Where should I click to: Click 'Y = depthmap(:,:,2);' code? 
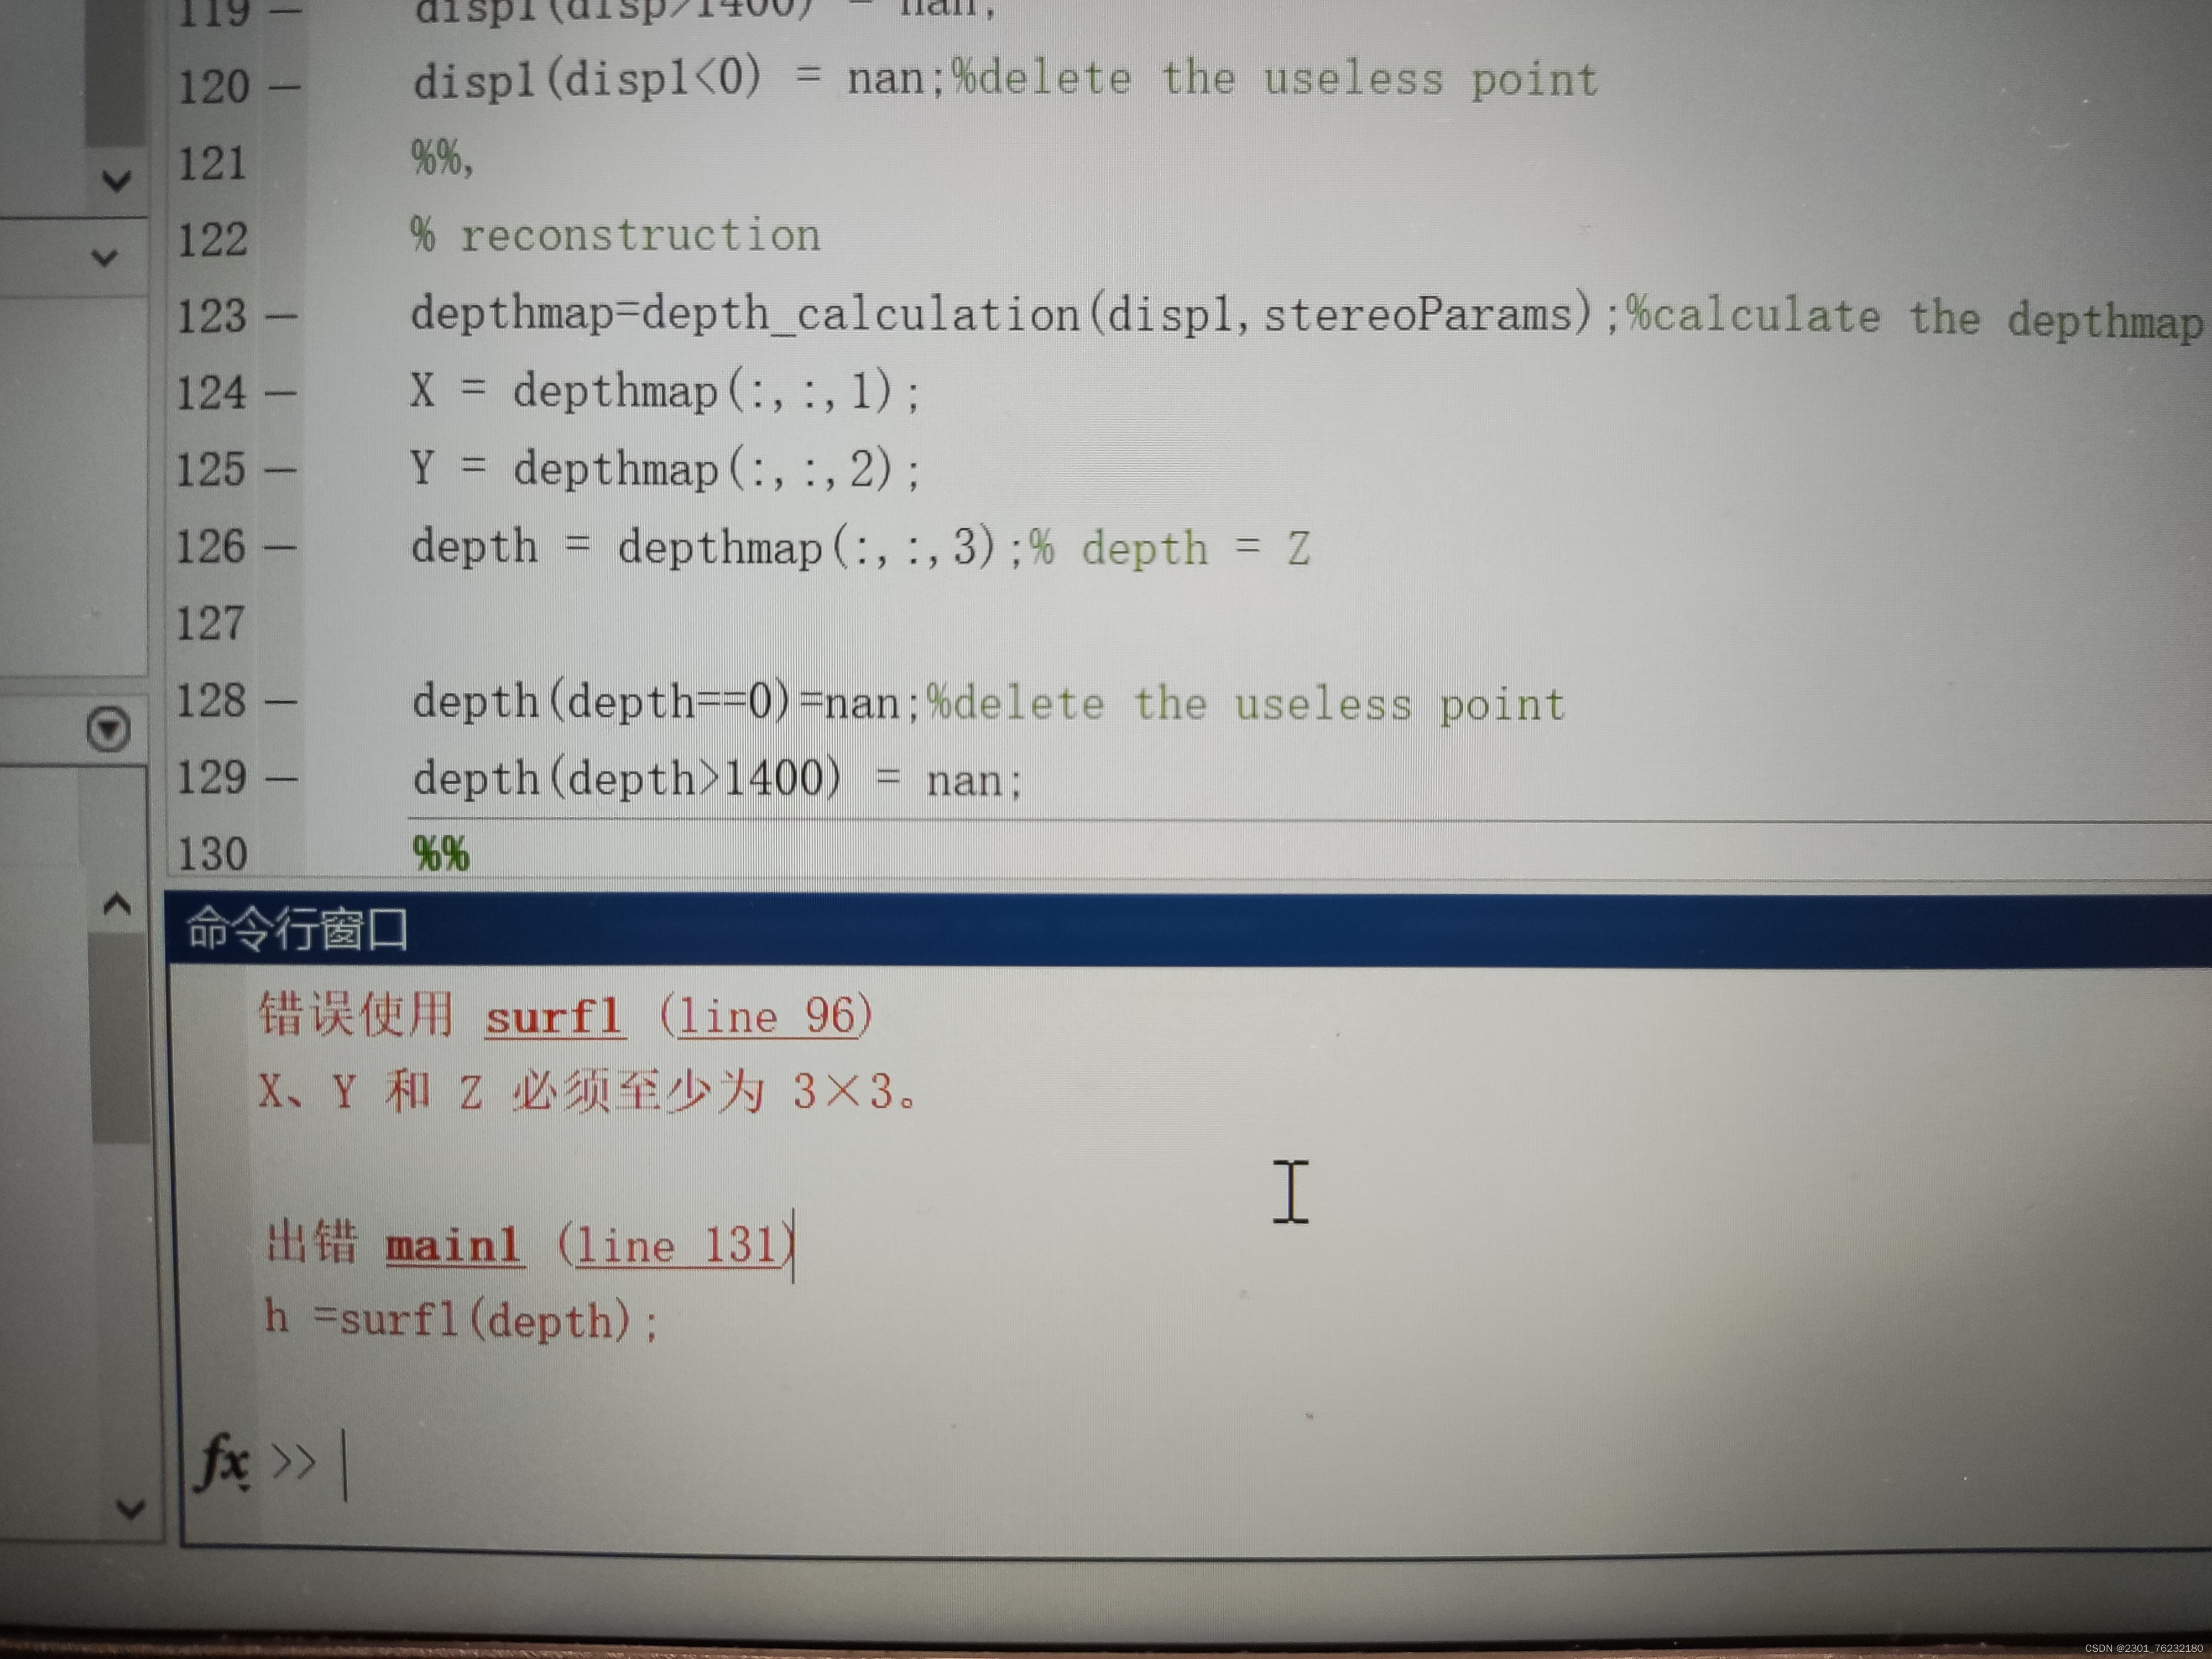click(x=664, y=469)
